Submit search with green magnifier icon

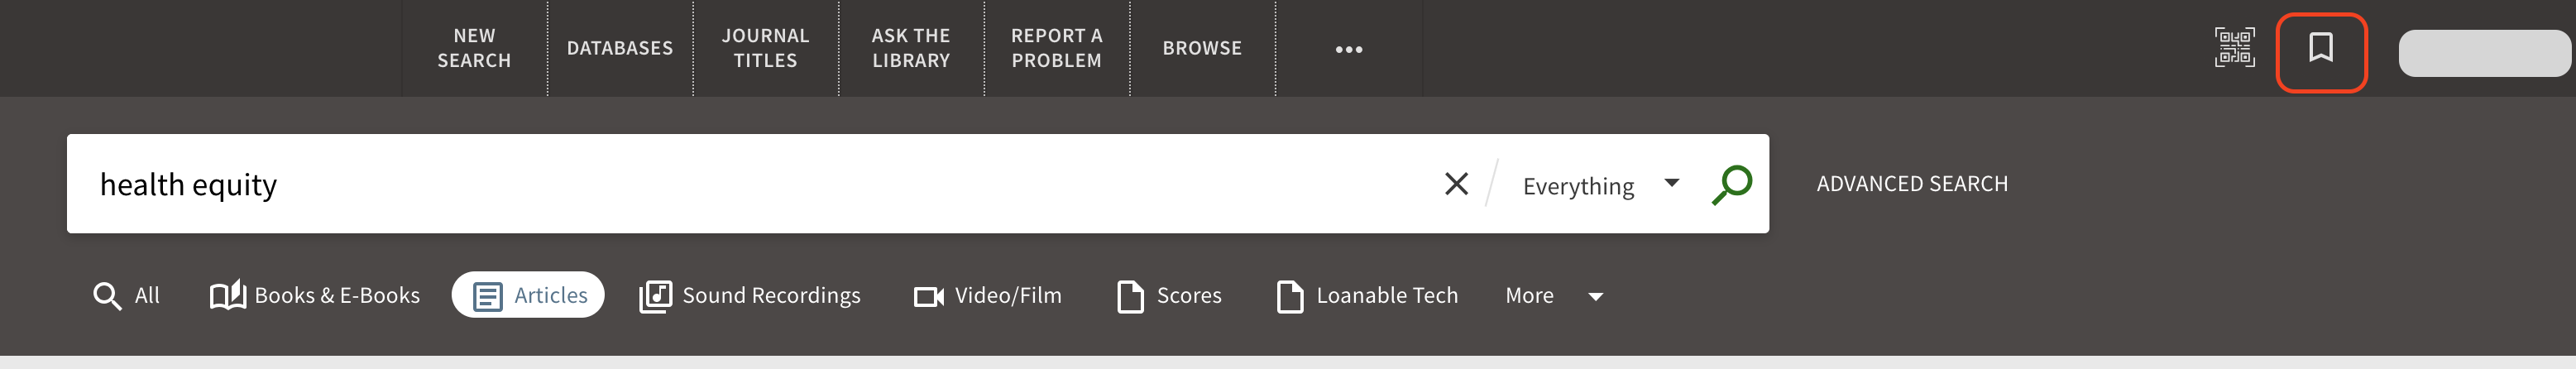pyautogui.click(x=1732, y=184)
